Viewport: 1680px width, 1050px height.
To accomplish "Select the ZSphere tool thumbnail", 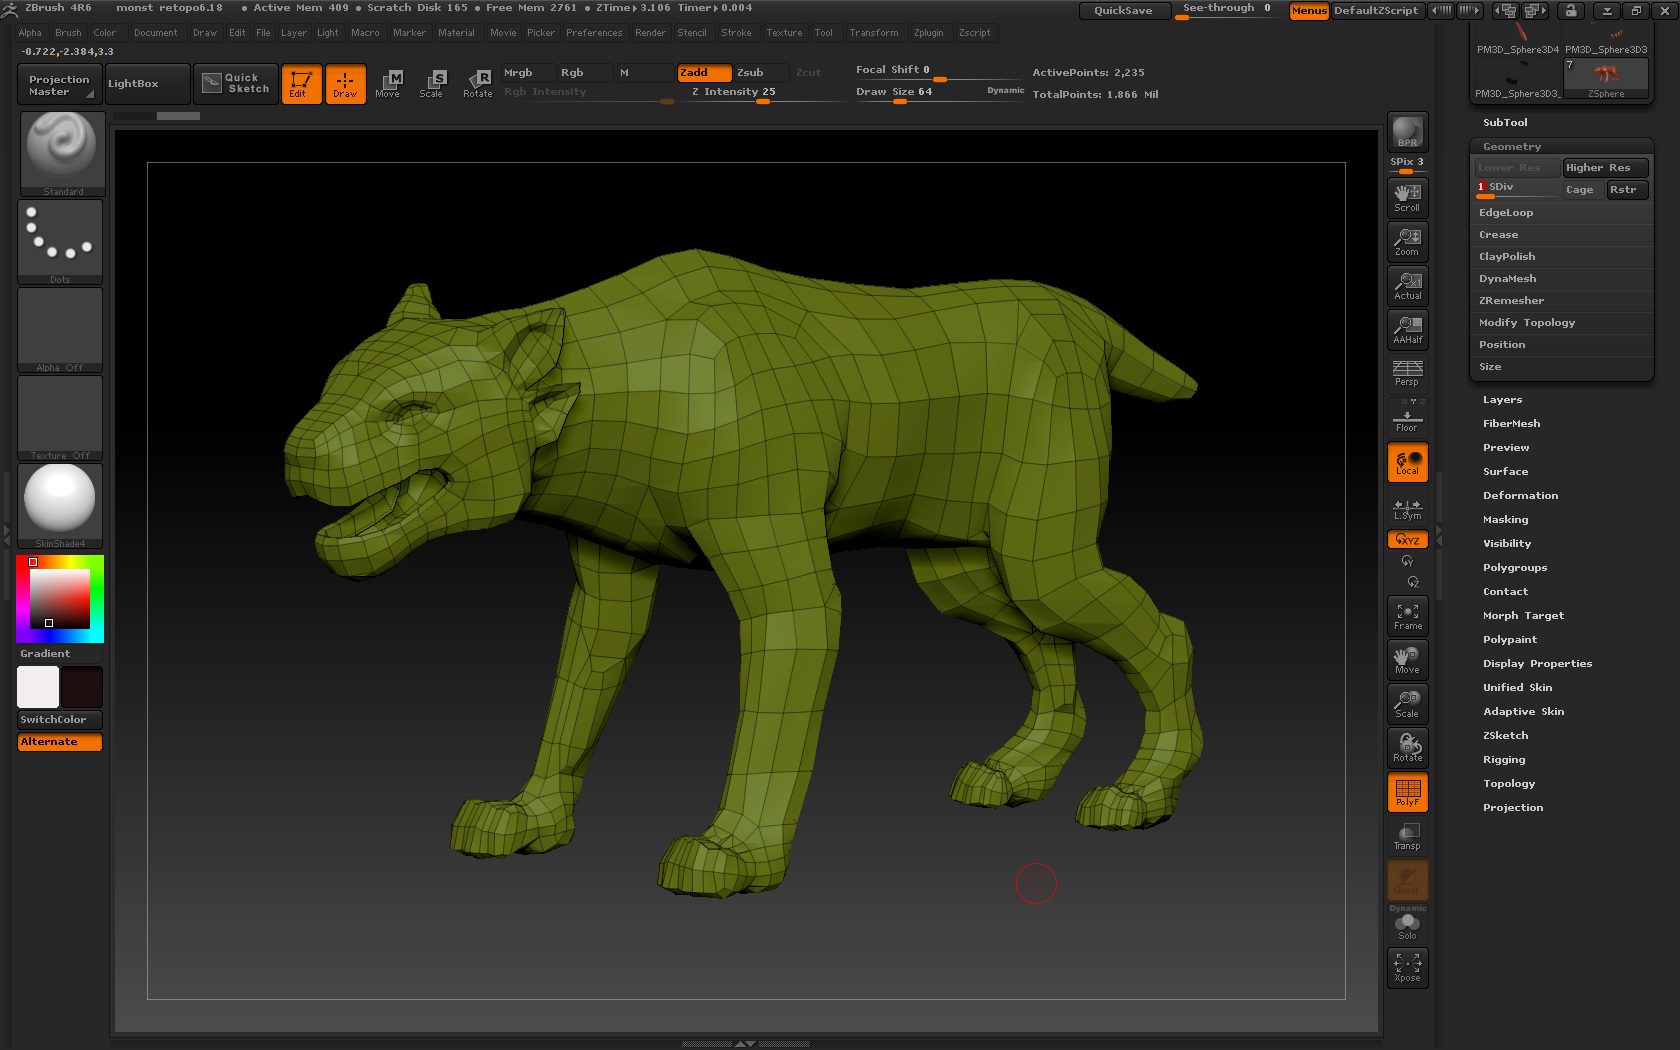I will coord(1606,78).
